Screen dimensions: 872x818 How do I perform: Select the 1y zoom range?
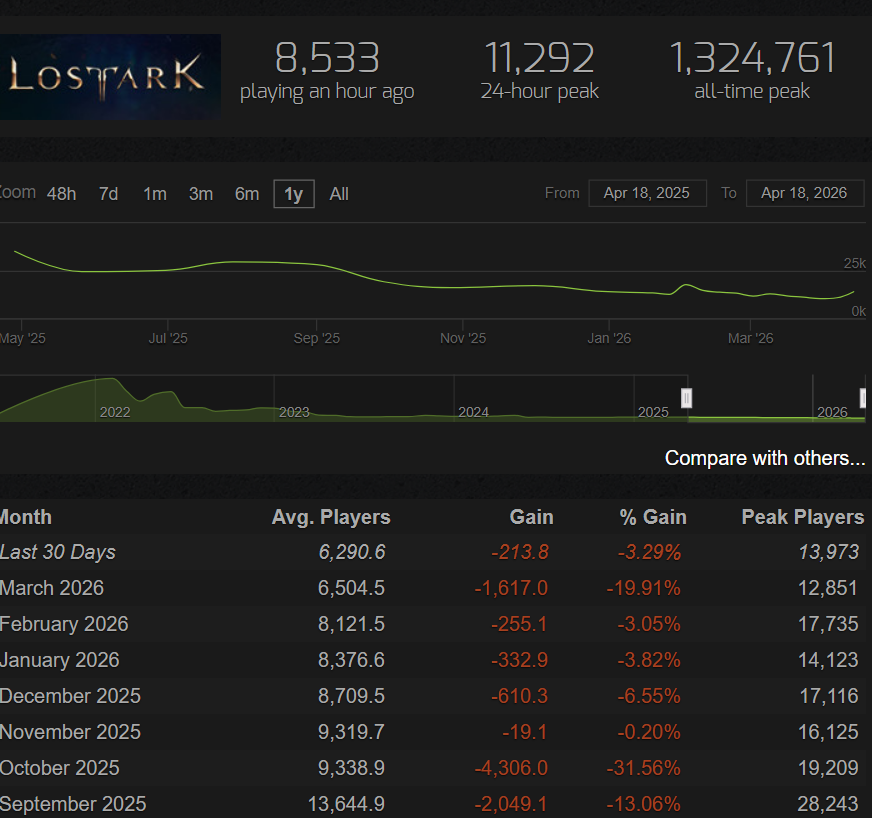tap(294, 194)
